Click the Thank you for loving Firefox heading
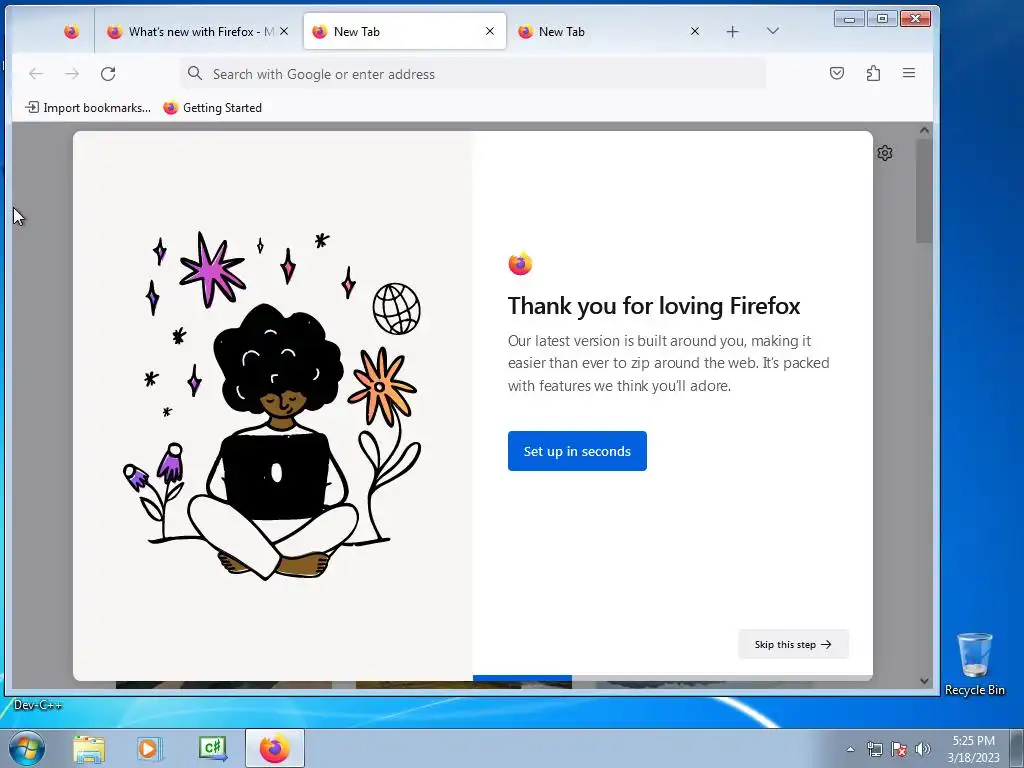 coord(654,306)
